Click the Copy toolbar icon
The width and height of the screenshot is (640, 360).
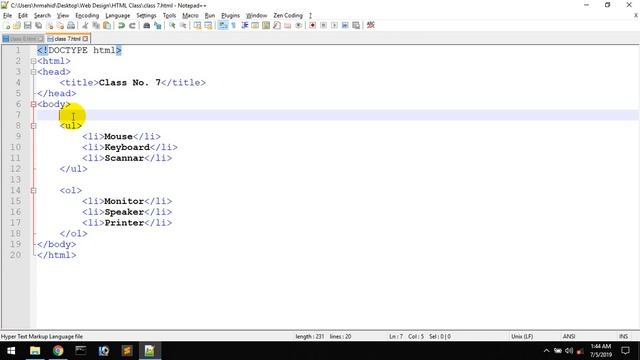click(x=96, y=25)
